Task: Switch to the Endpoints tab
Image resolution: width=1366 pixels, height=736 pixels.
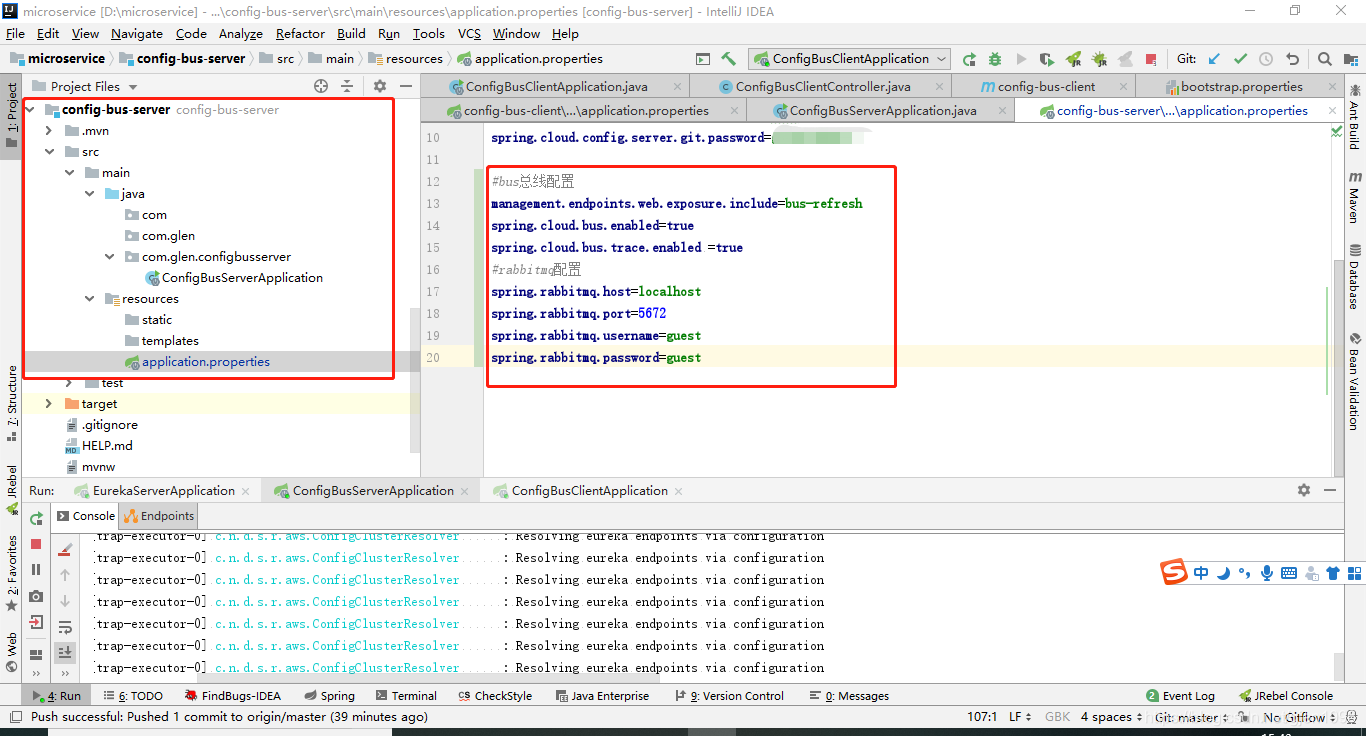Action: click(159, 516)
